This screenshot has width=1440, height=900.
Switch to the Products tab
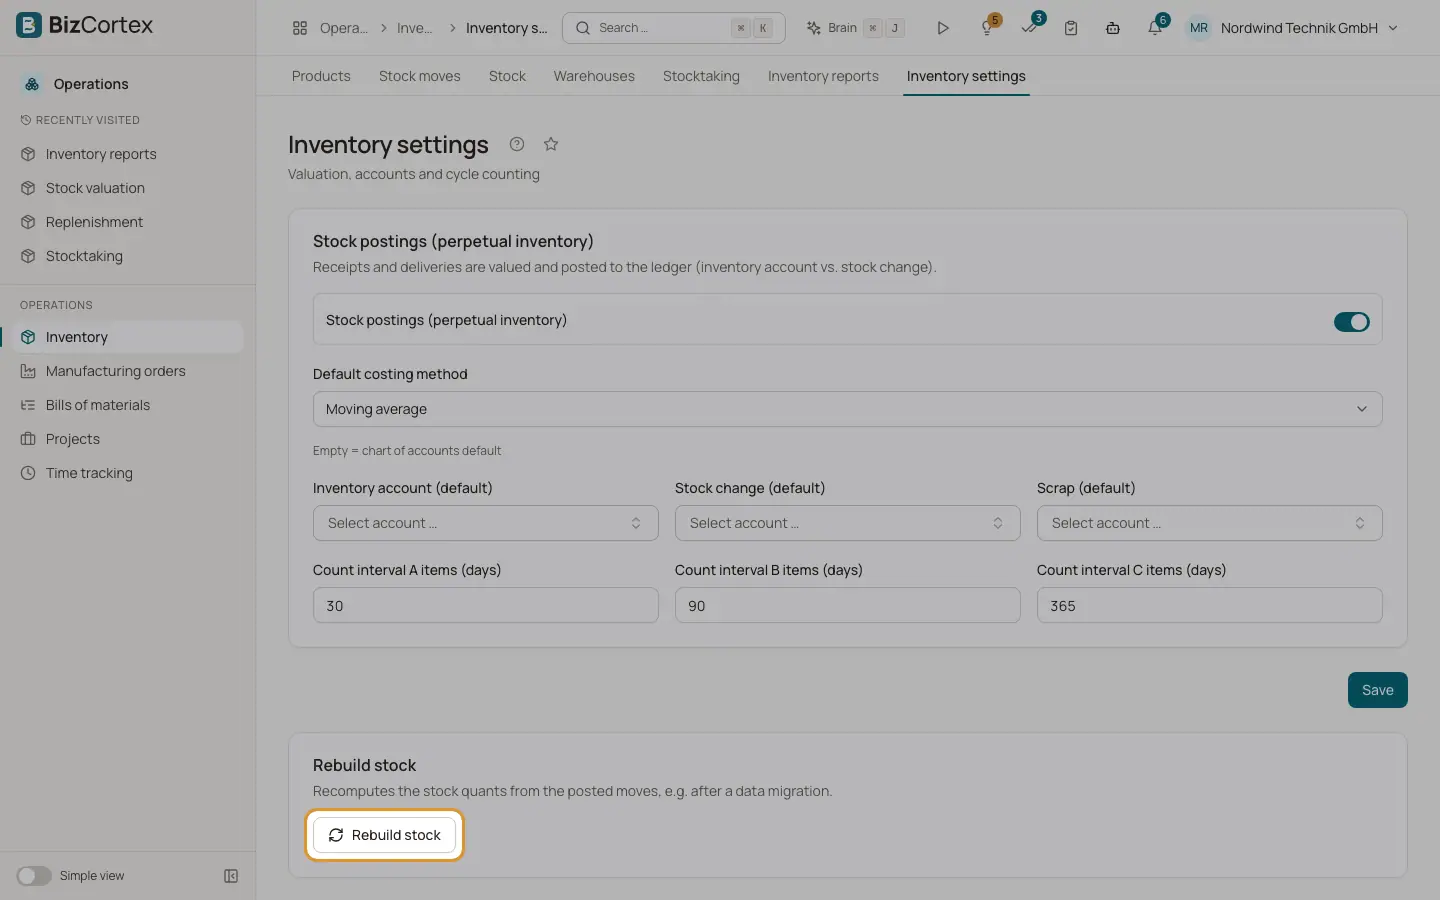point(321,76)
